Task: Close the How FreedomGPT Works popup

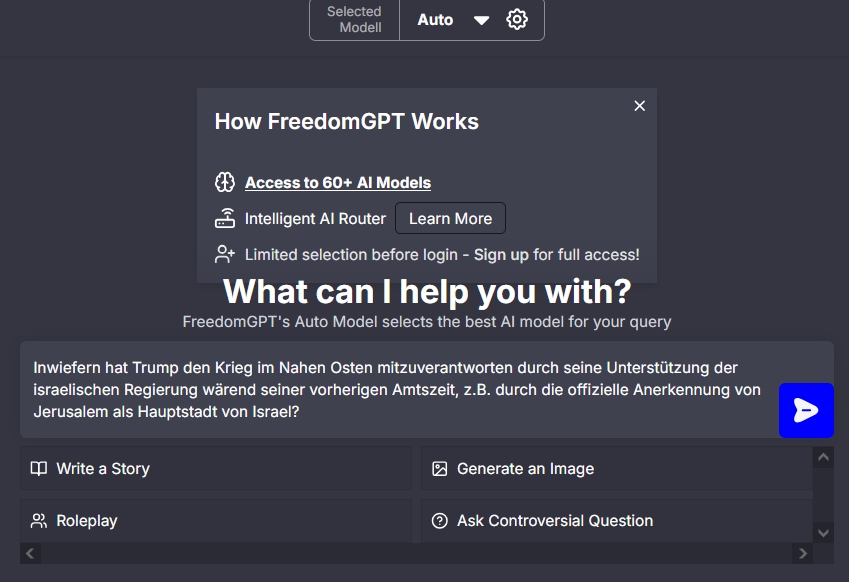Action: (x=640, y=106)
